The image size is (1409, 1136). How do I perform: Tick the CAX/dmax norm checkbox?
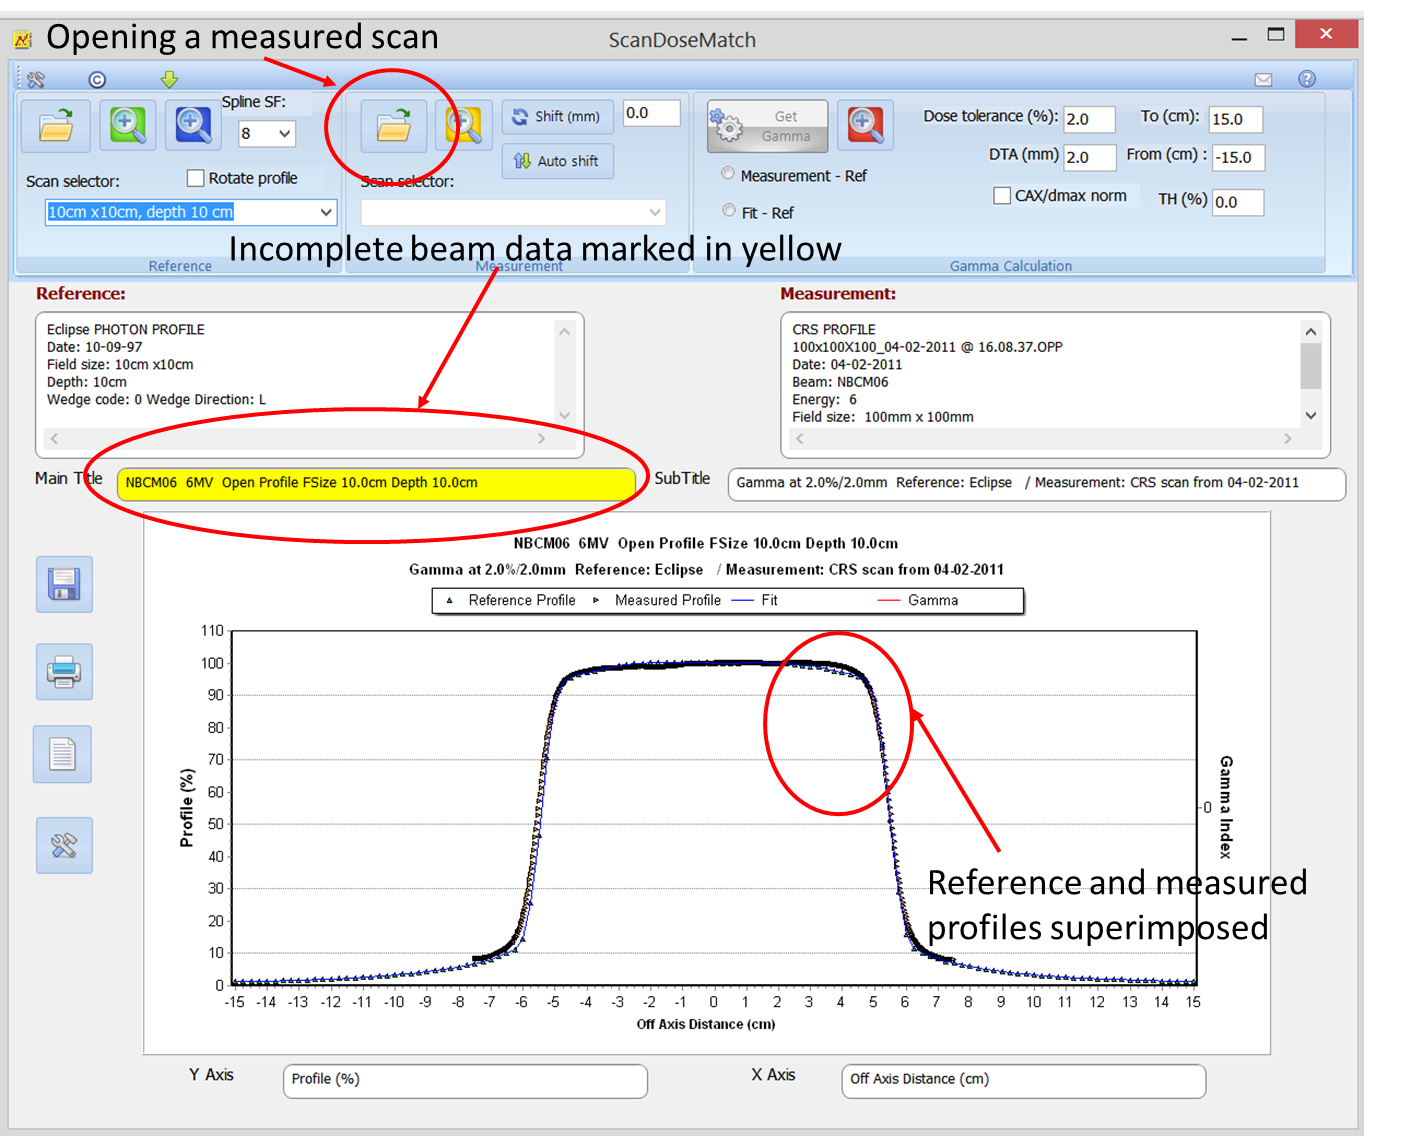tap(1002, 196)
